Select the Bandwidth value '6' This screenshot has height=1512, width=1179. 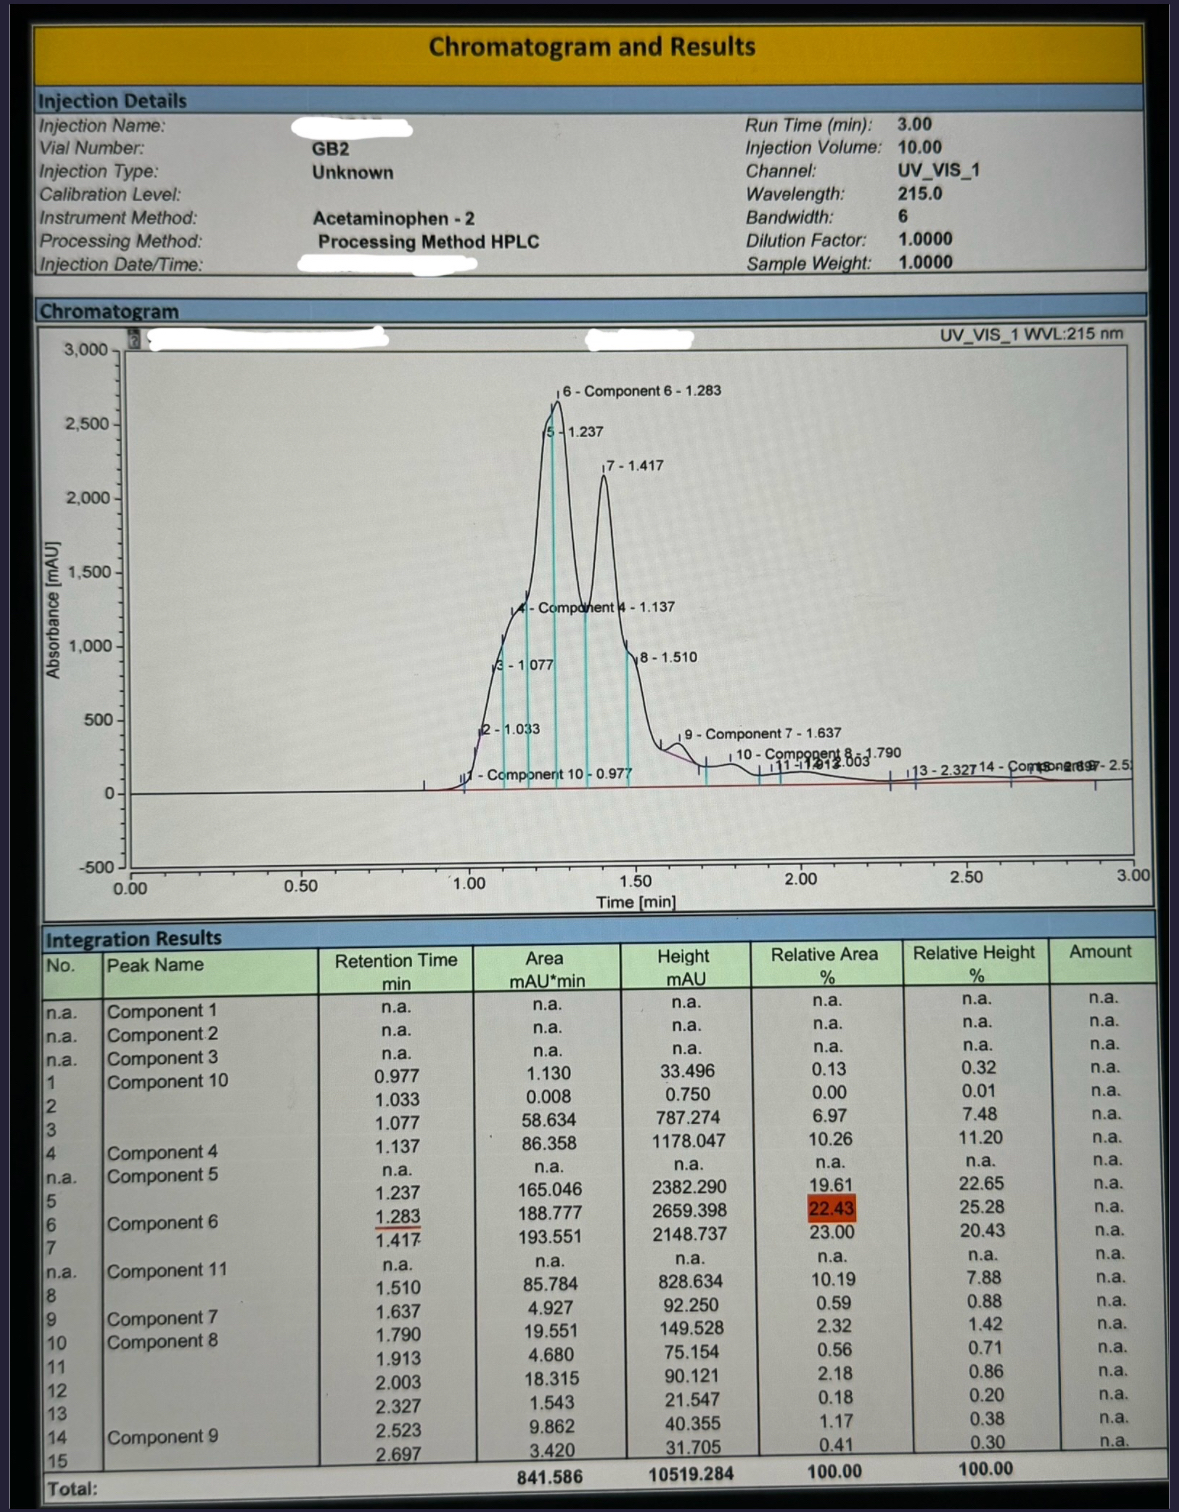(x=902, y=216)
